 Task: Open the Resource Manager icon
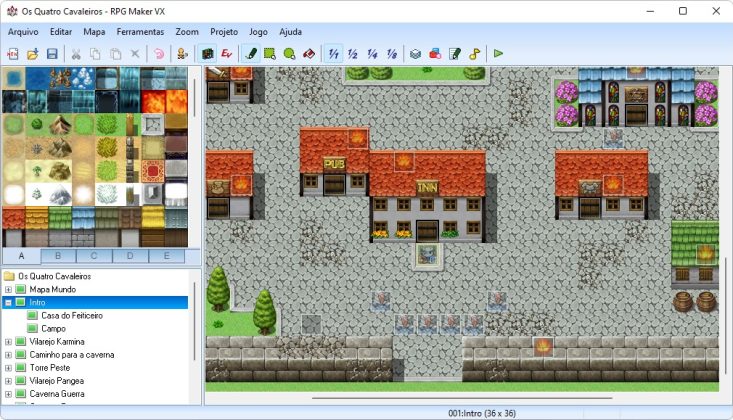435,54
